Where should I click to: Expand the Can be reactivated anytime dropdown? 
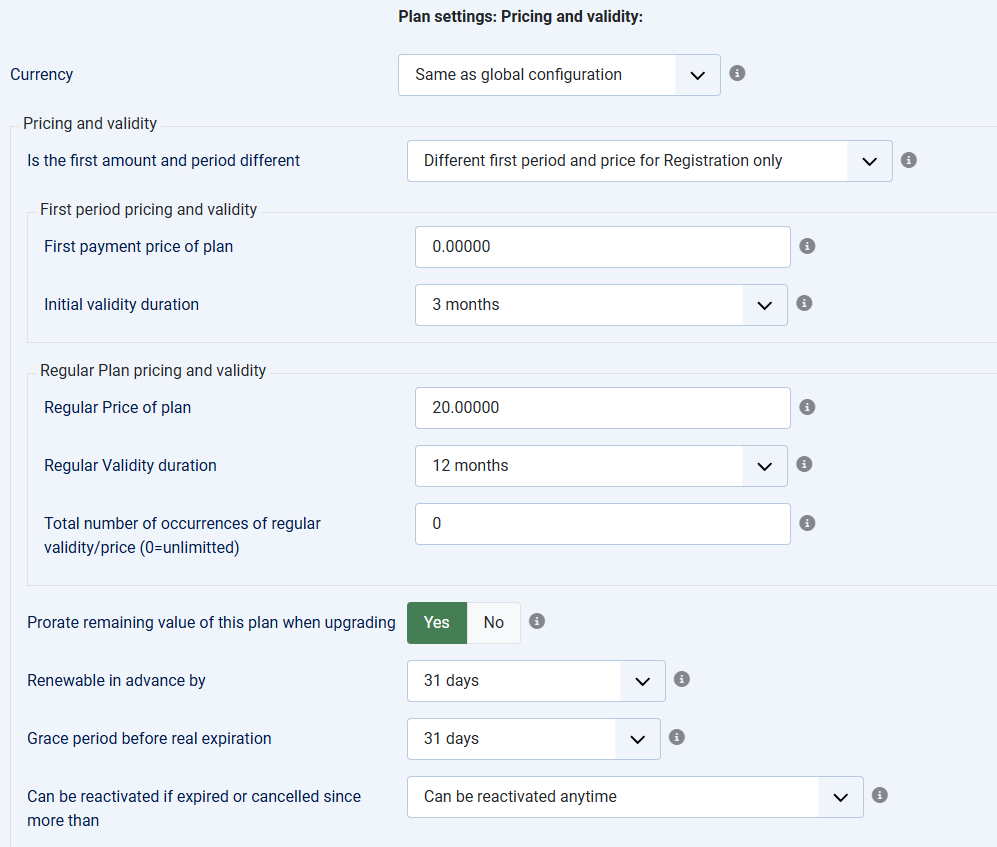pyautogui.click(x=635, y=797)
